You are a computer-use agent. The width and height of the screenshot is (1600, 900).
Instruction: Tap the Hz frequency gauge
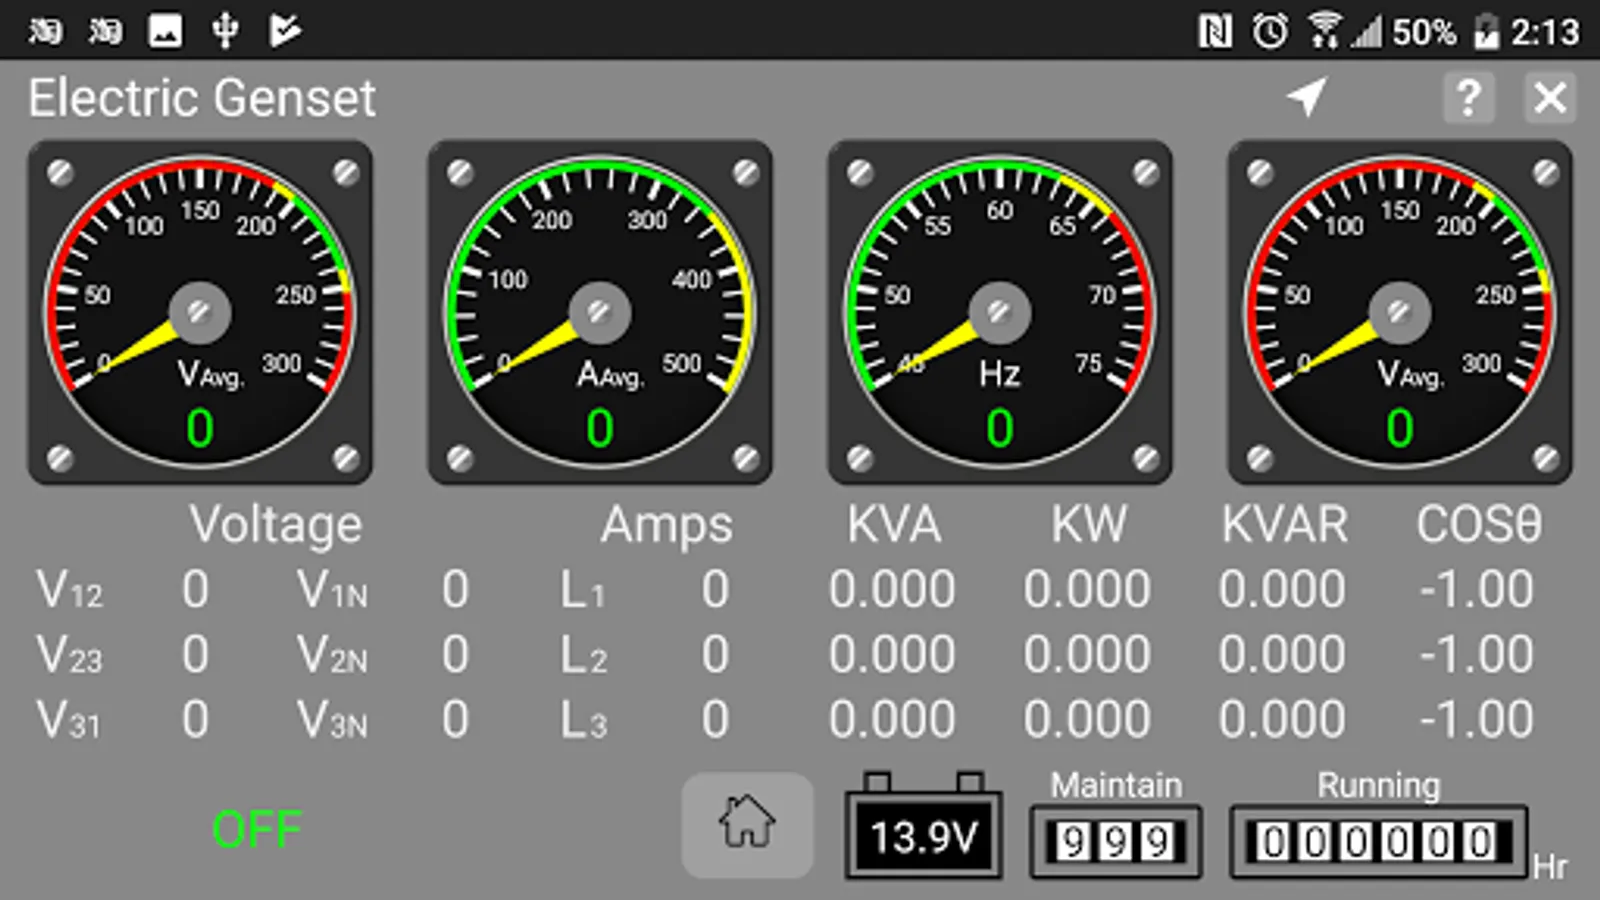click(1000, 312)
